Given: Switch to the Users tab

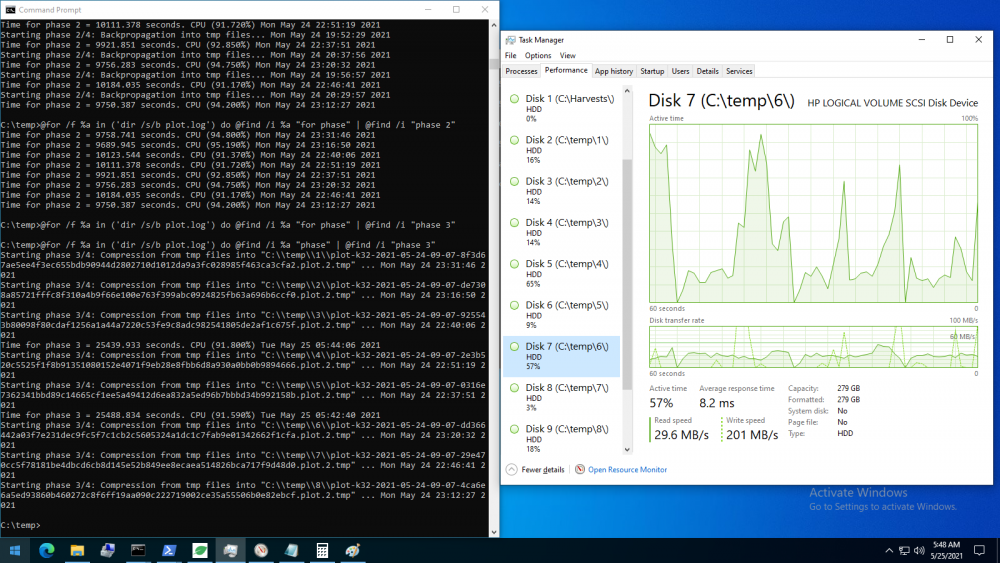Looking at the screenshot, I should tap(680, 71).
